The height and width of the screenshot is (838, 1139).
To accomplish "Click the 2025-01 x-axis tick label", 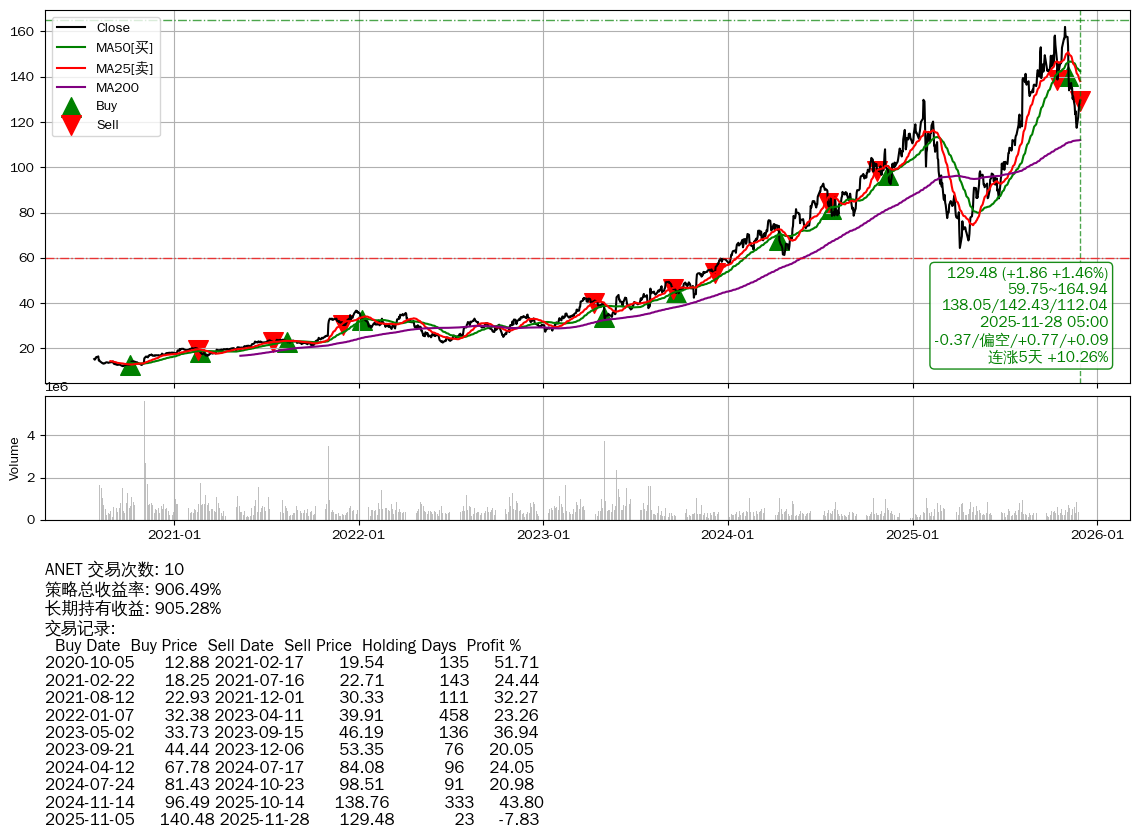I will tap(913, 535).
